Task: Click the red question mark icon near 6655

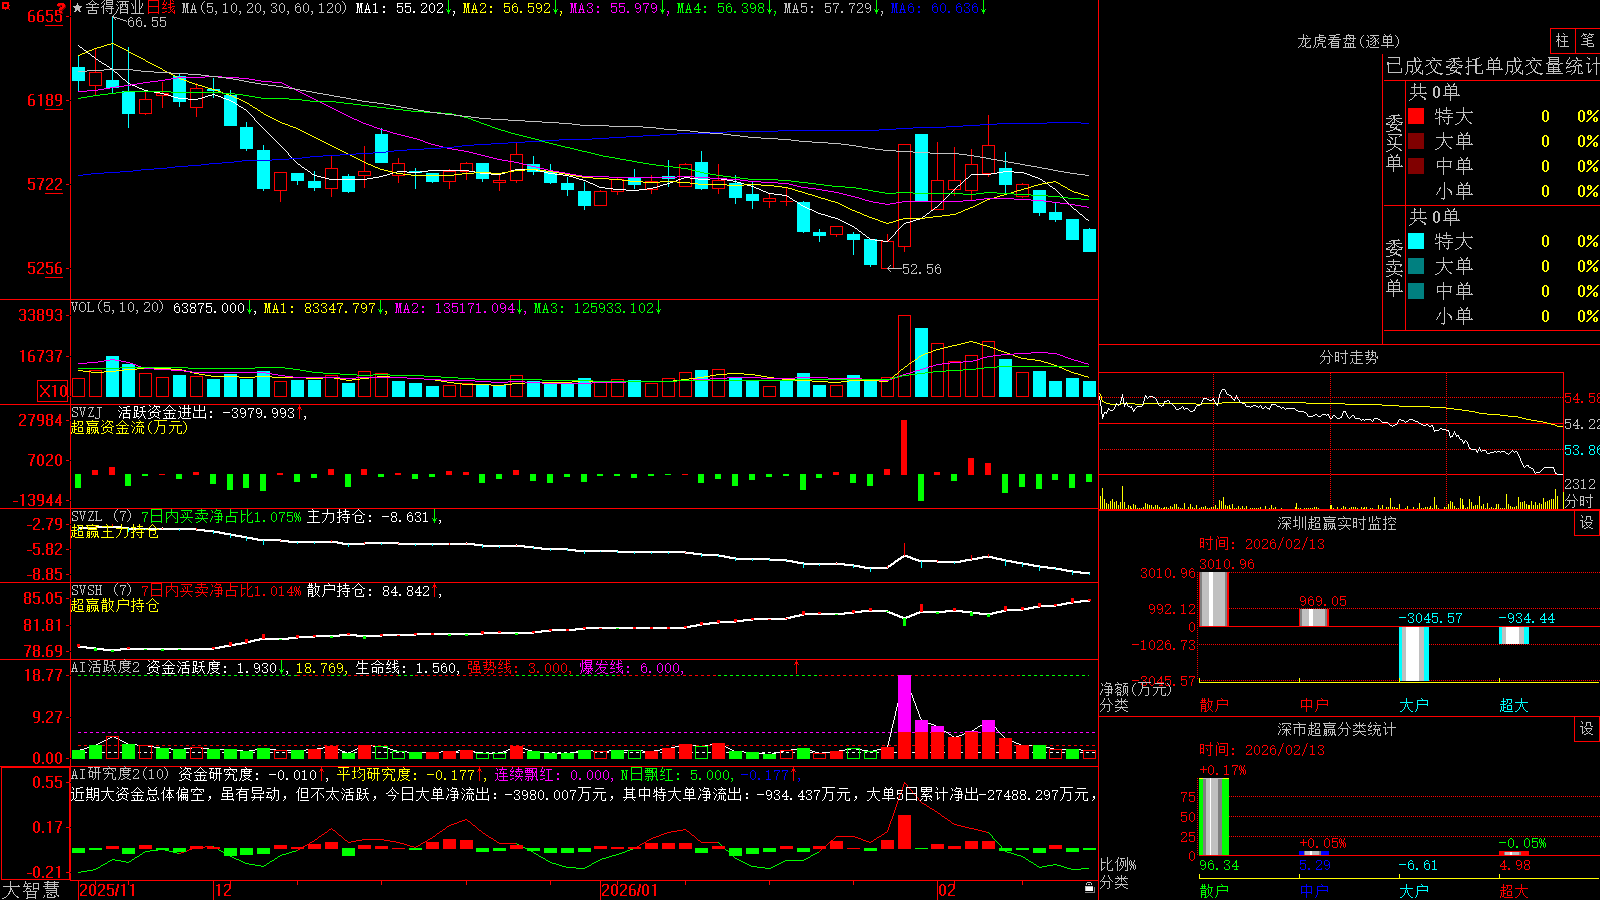Action: (x=62, y=10)
